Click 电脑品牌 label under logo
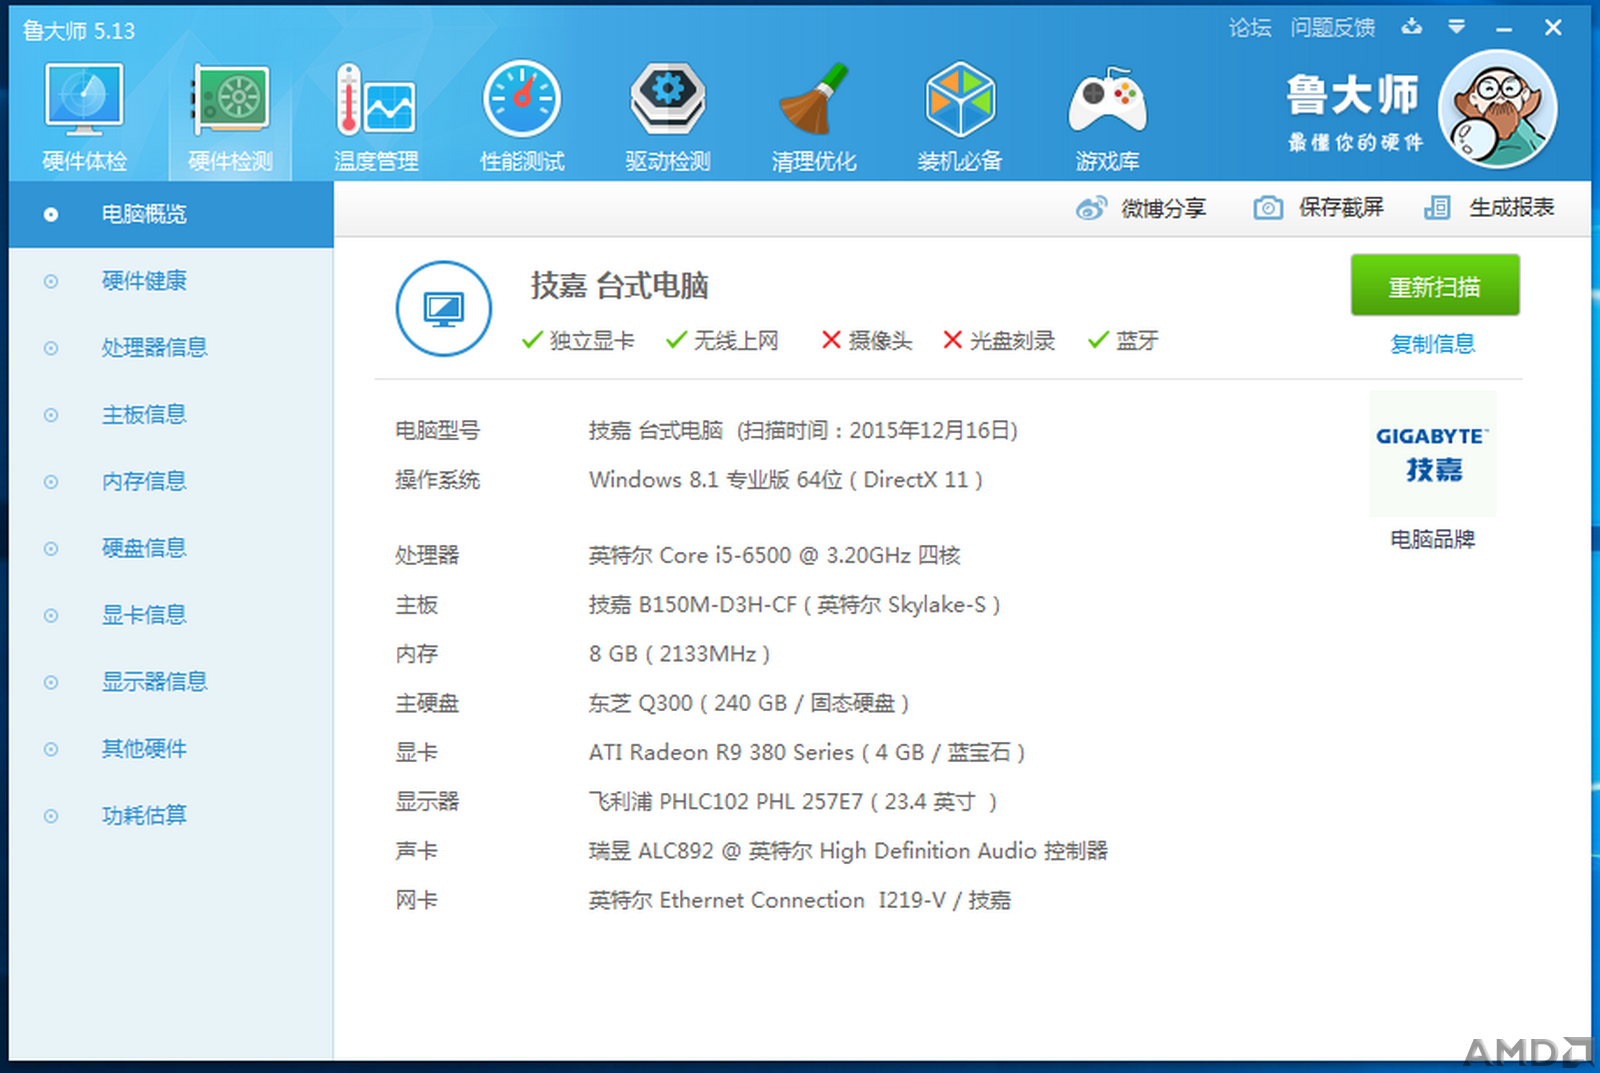Screen dimensions: 1600x1073 click(x=1432, y=539)
